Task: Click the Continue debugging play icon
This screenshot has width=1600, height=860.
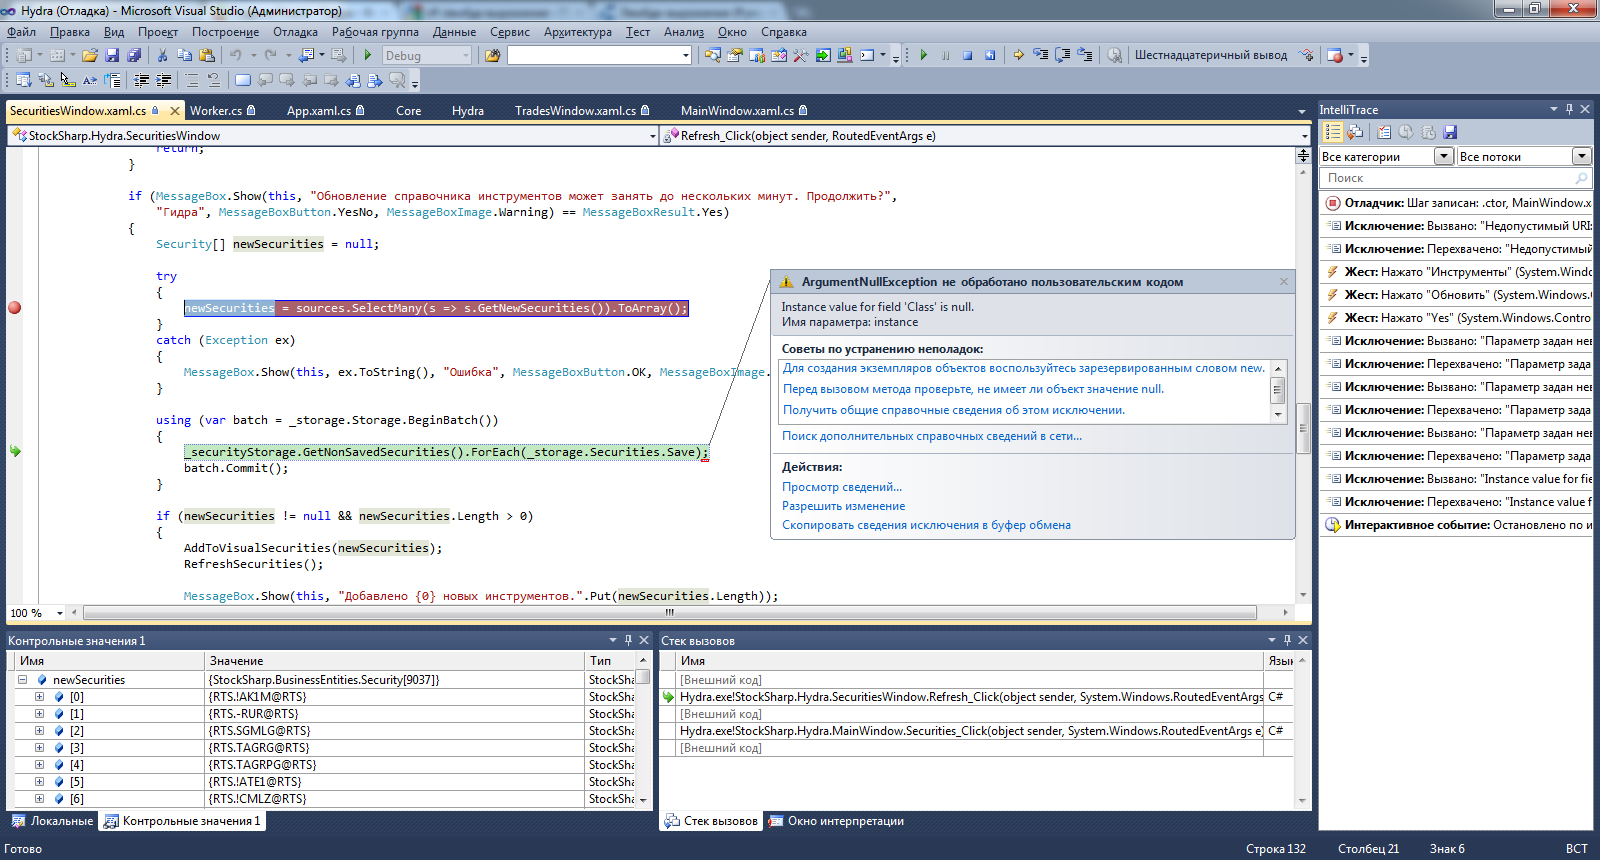Action: (x=923, y=55)
